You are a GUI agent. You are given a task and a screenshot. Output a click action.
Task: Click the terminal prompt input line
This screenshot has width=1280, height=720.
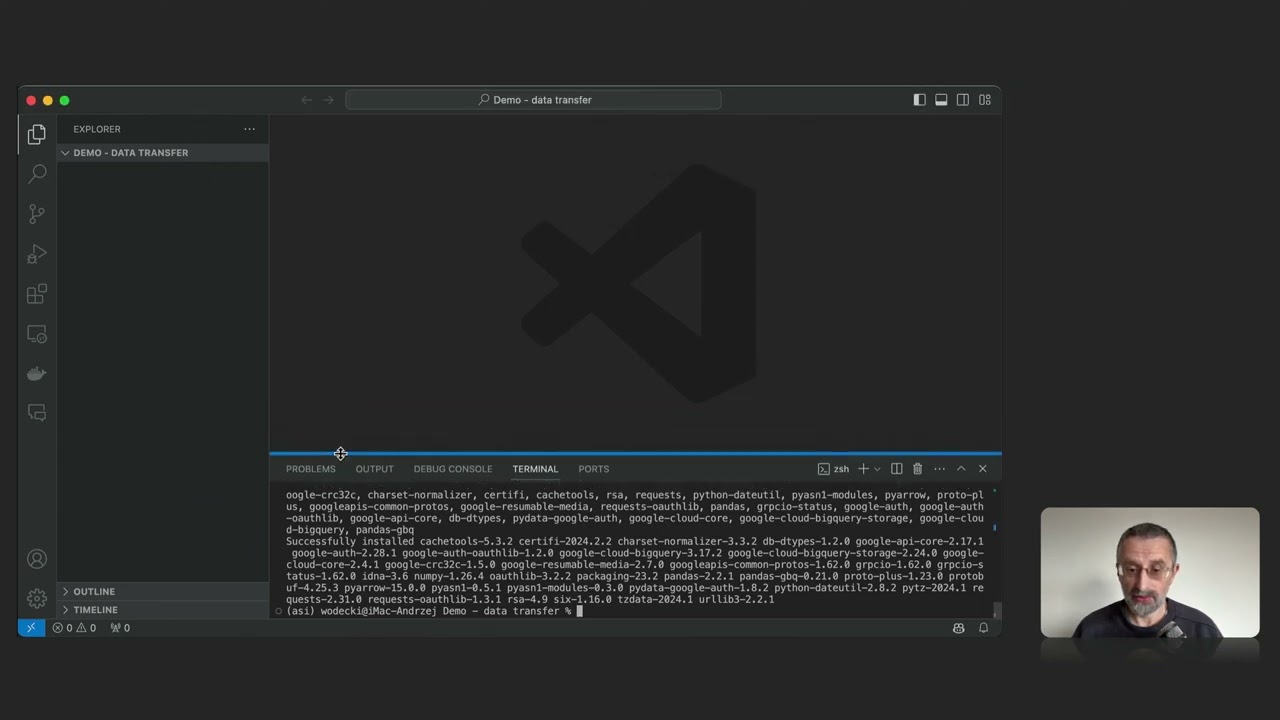[x=634, y=611]
